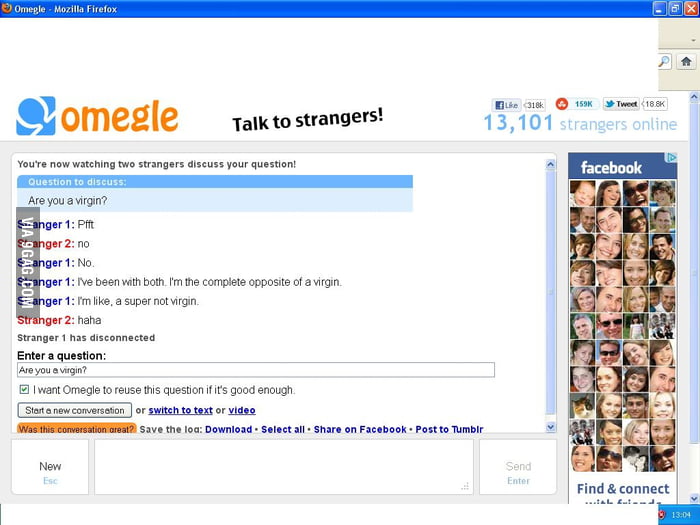Click the Facebook ad faces thumbnail
This screenshot has width=700, height=525.
coord(622,326)
